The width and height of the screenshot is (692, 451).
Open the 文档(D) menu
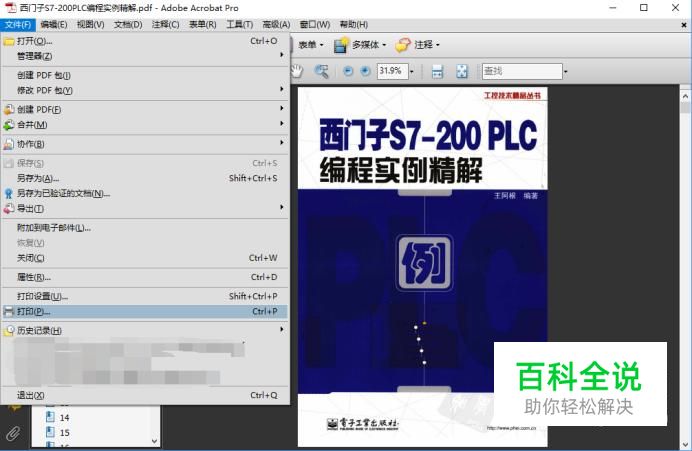(128, 25)
